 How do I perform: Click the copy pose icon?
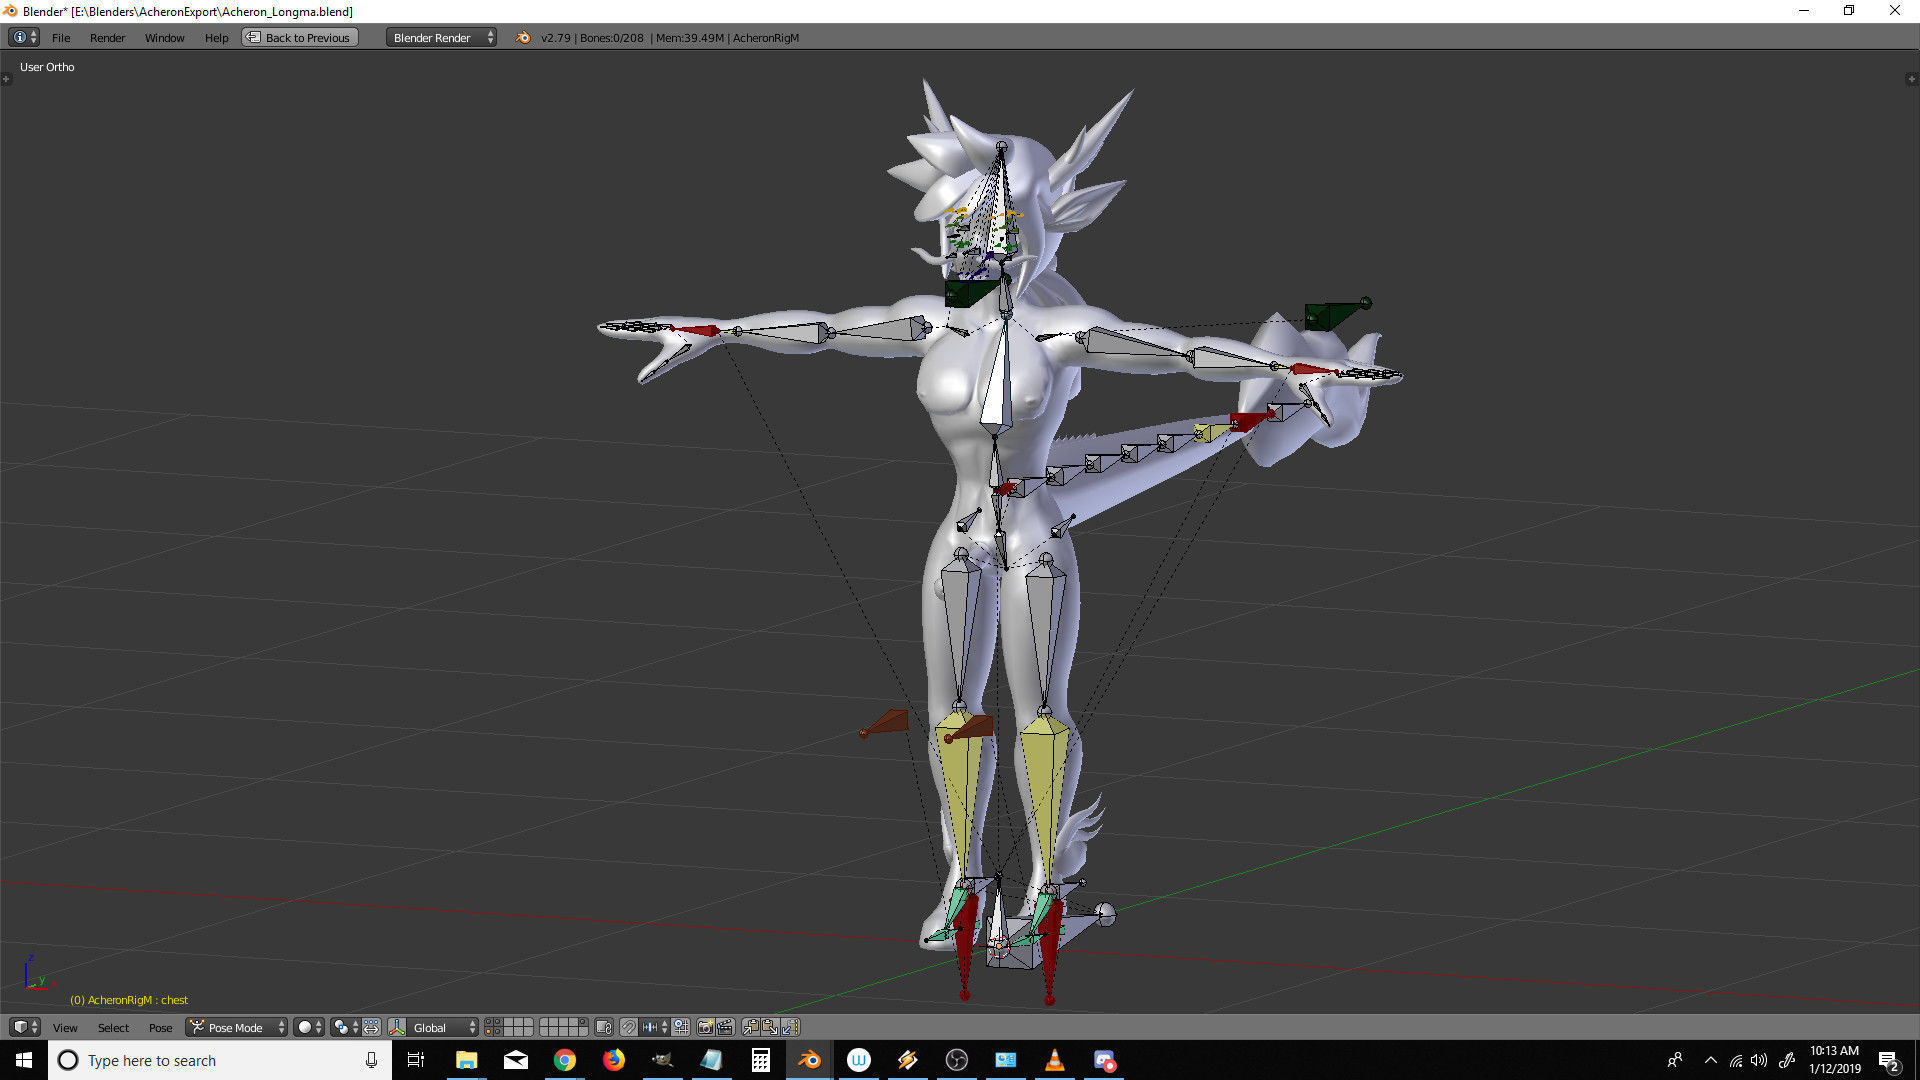click(751, 1027)
